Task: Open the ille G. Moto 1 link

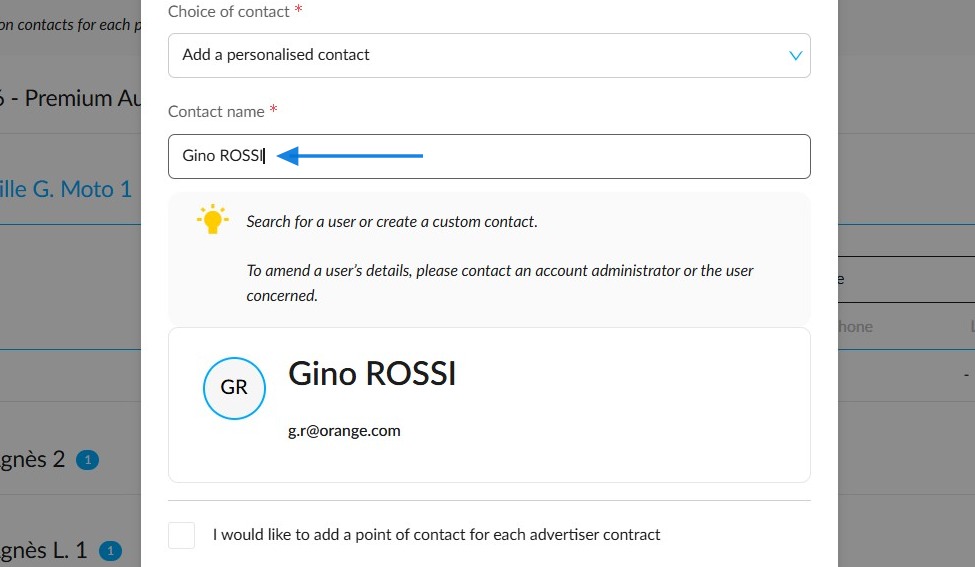Action: click(66, 189)
